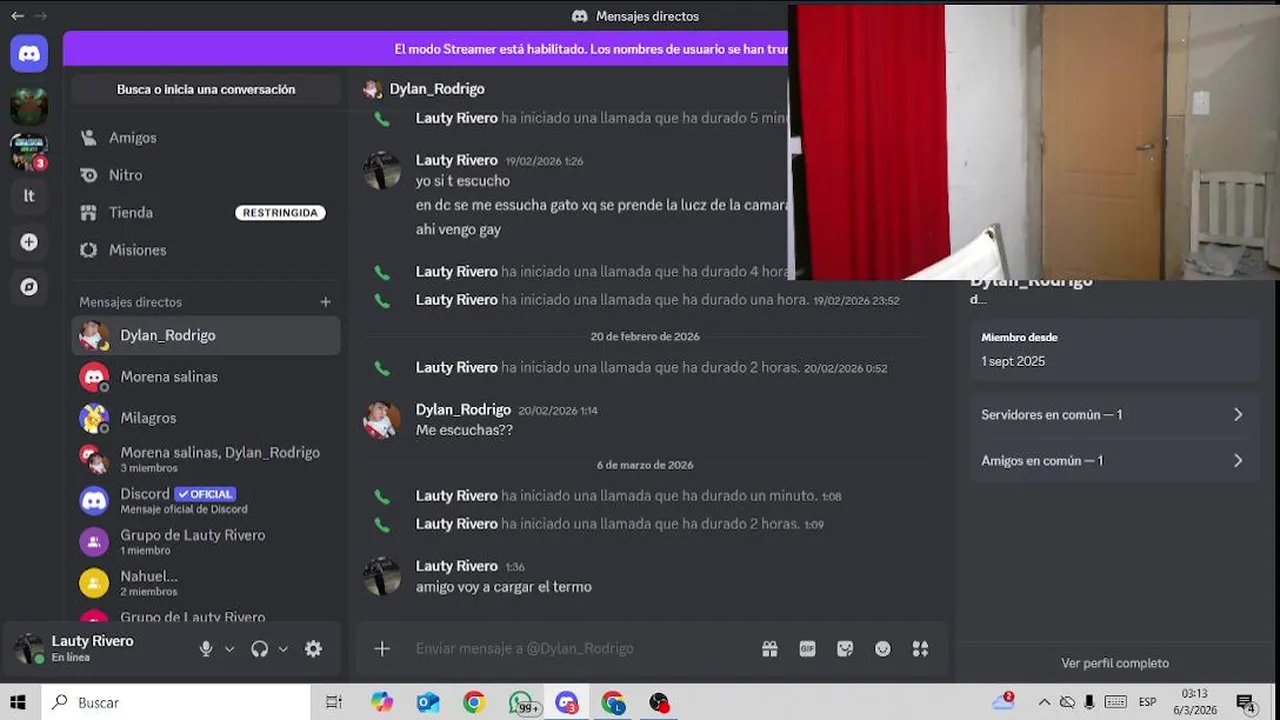Click Windows taskbar search Buscar

(176, 702)
